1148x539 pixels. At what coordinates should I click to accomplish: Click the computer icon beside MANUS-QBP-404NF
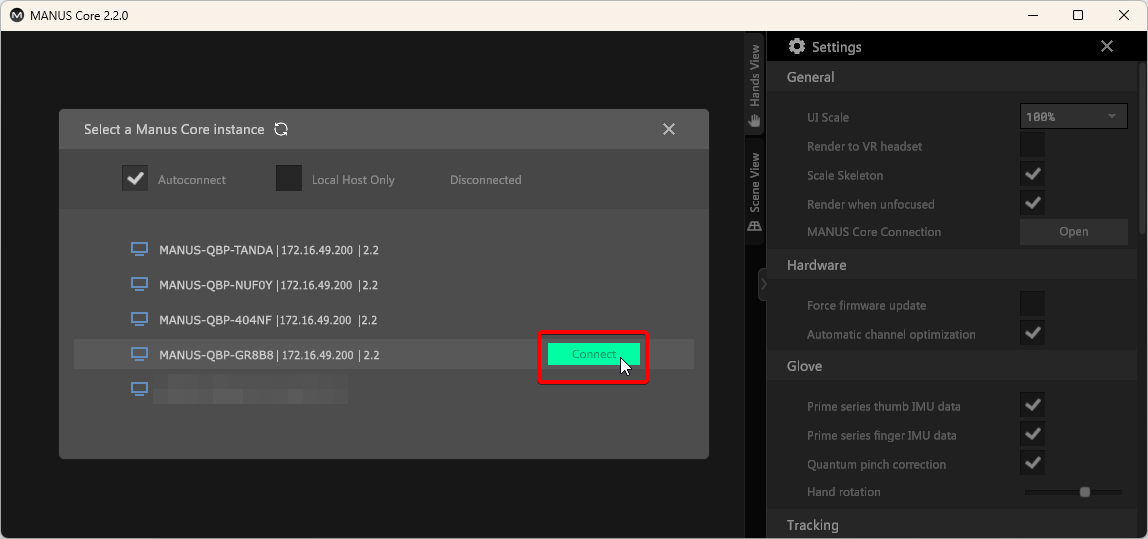point(140,320)
